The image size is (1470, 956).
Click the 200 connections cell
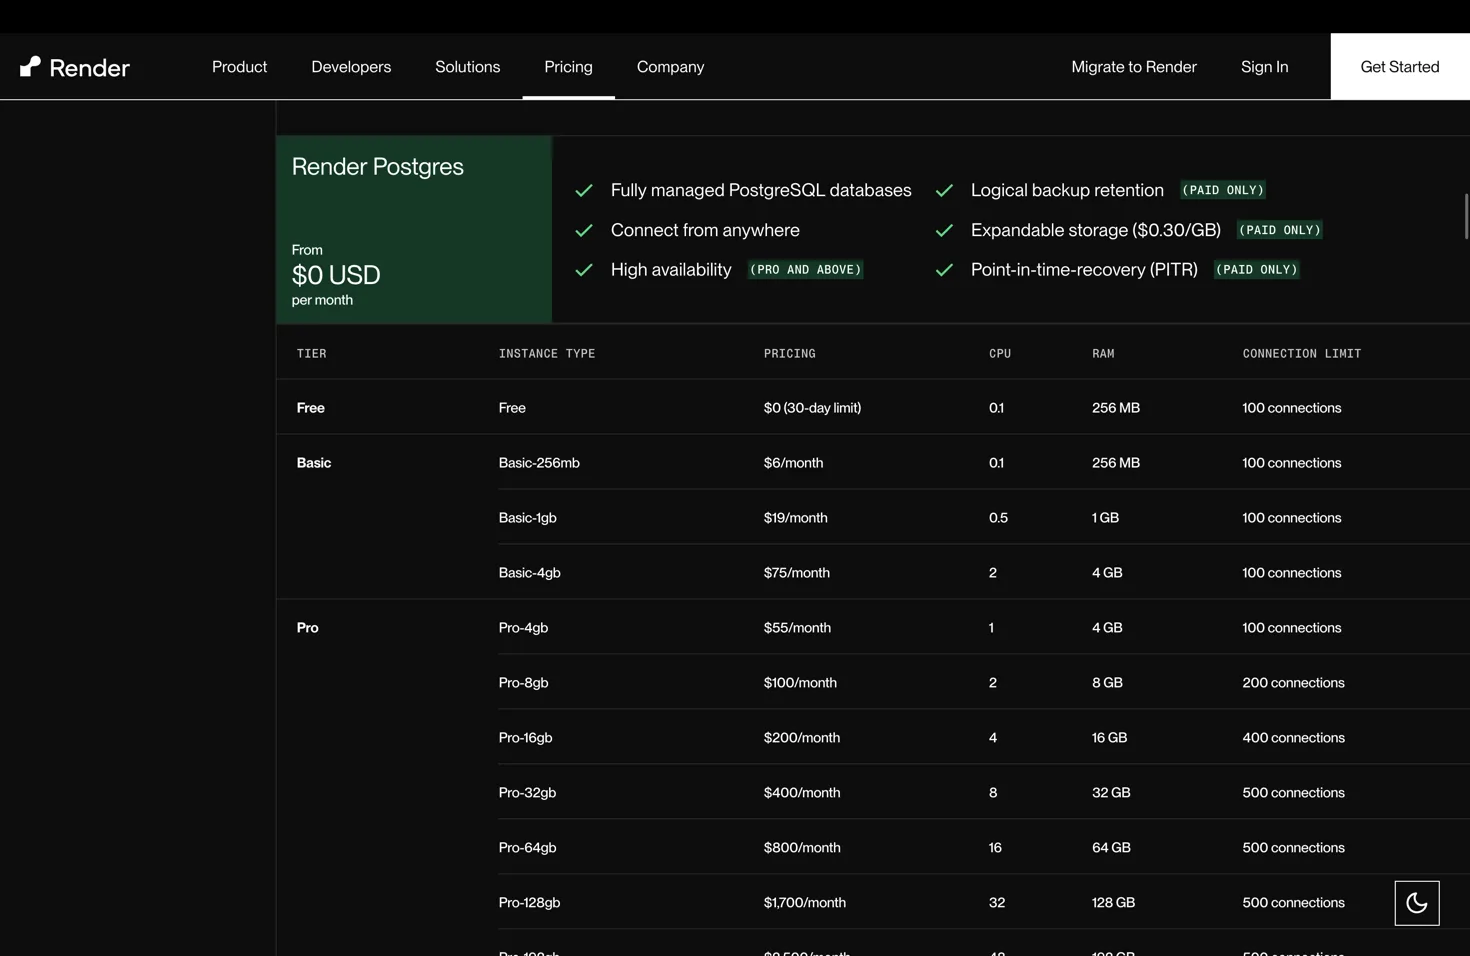pyautogui.click(x=1293, y=683)
